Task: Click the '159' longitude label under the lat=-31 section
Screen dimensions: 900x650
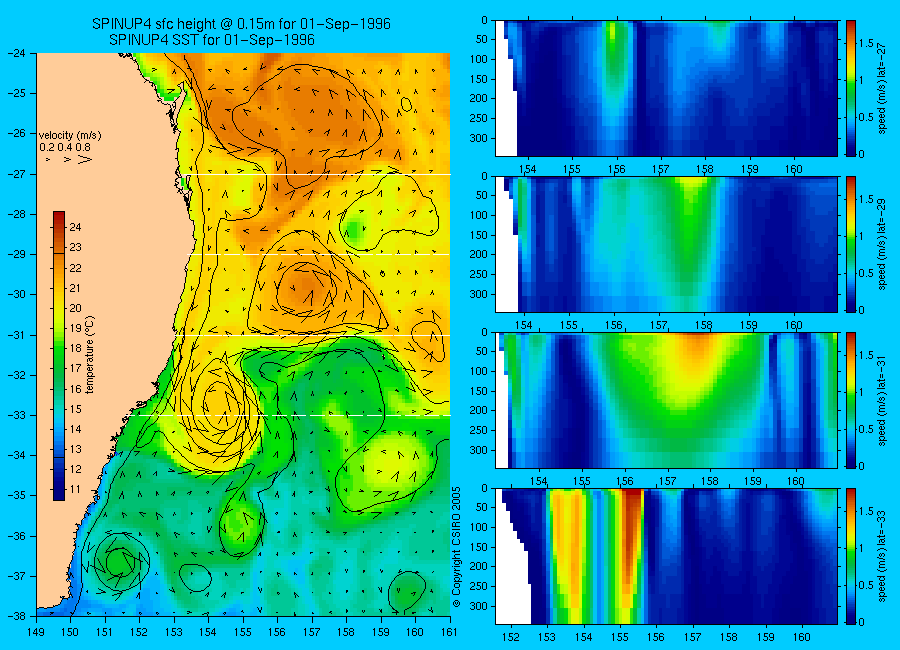Action: click(x=752, y=481)
